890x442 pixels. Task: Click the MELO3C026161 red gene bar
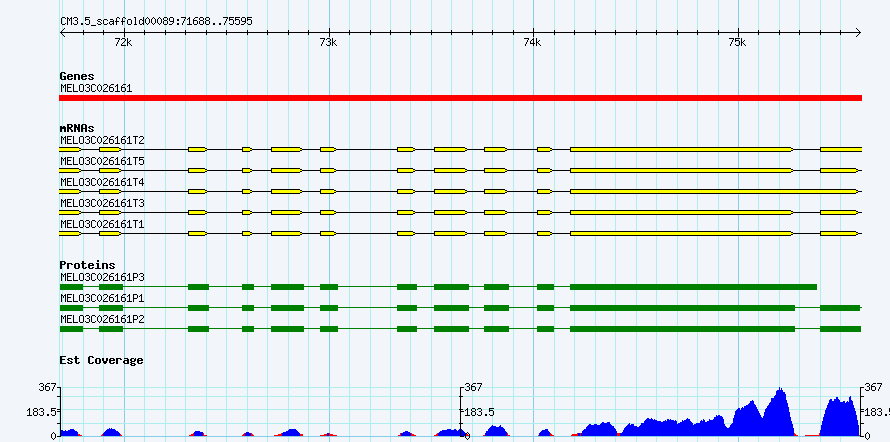(x=460, y=98)
